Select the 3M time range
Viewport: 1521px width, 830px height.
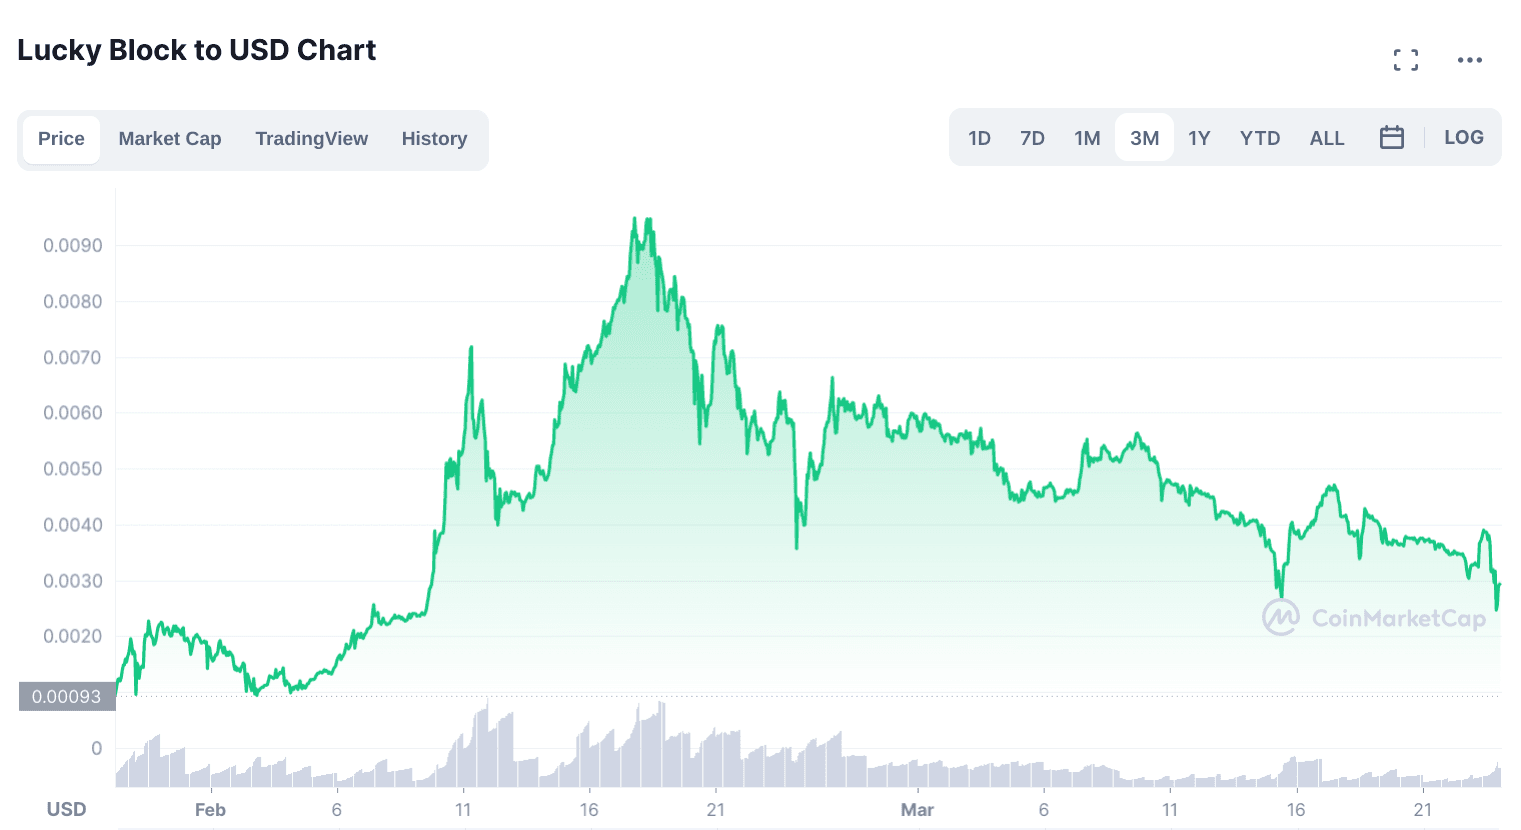point(1144,138)
